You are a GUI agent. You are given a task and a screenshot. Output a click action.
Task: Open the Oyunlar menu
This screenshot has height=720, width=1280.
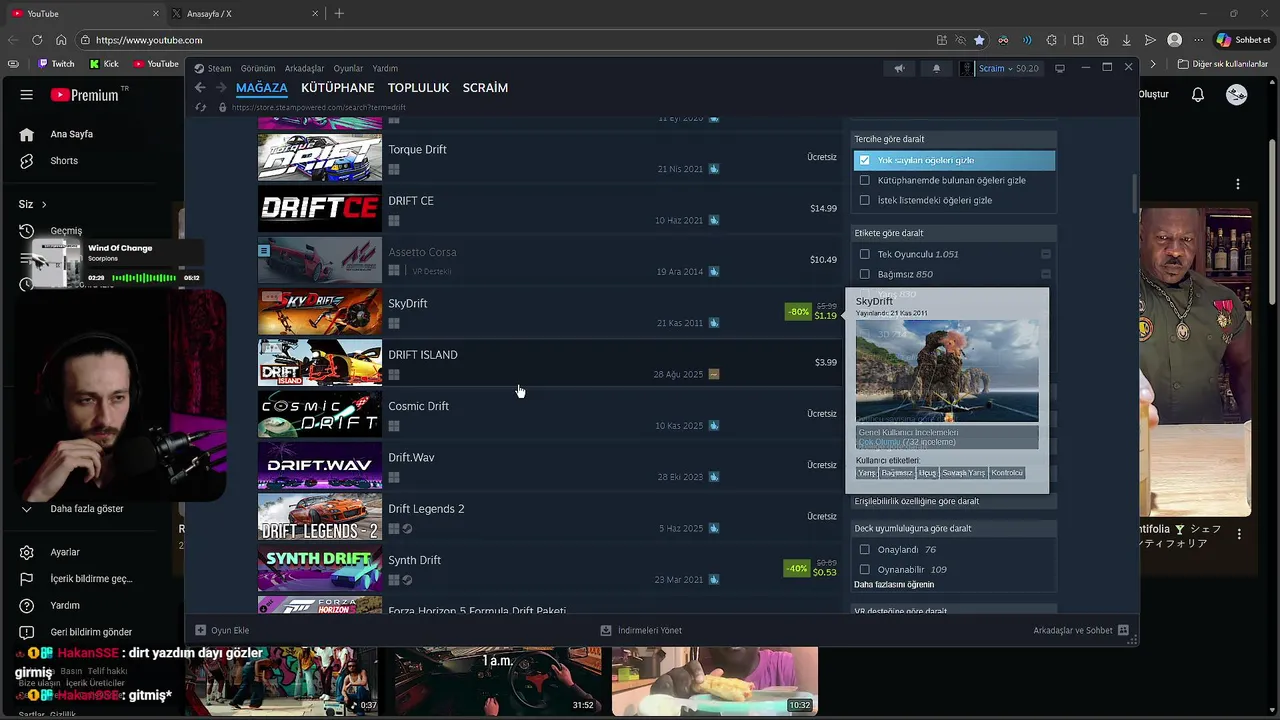(348, 68)
